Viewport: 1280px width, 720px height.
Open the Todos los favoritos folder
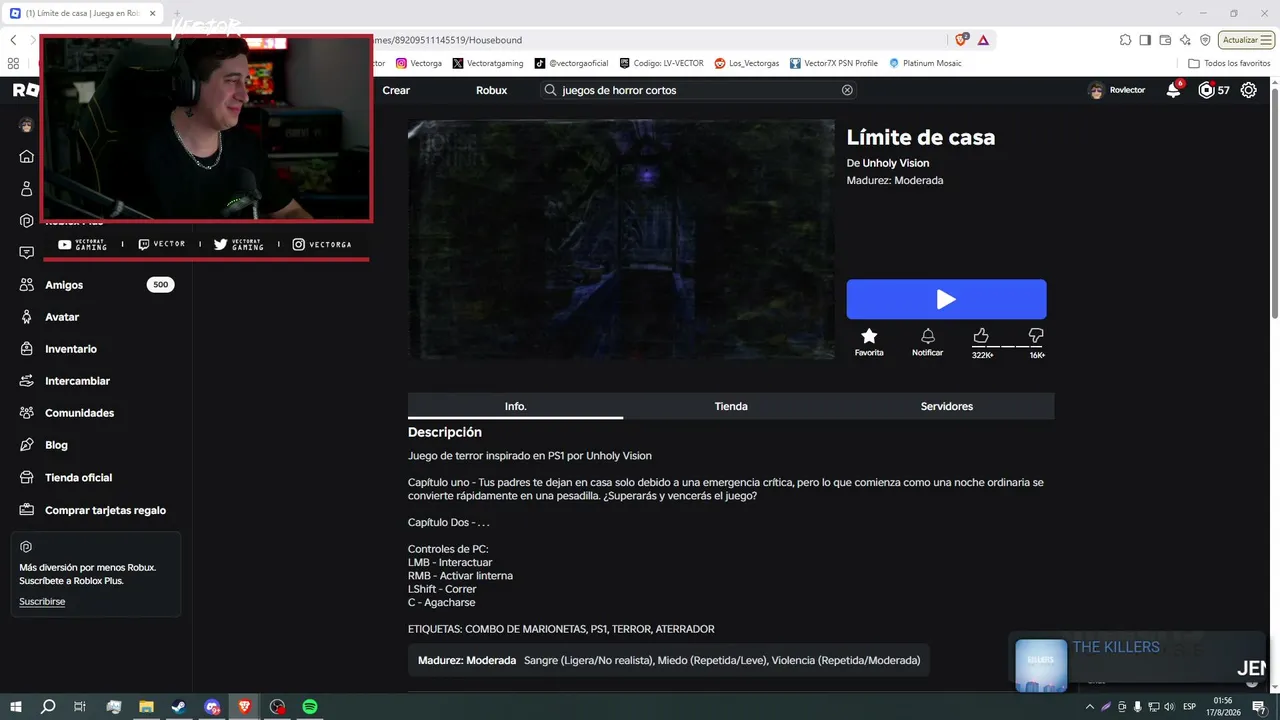coord(1229,63)
